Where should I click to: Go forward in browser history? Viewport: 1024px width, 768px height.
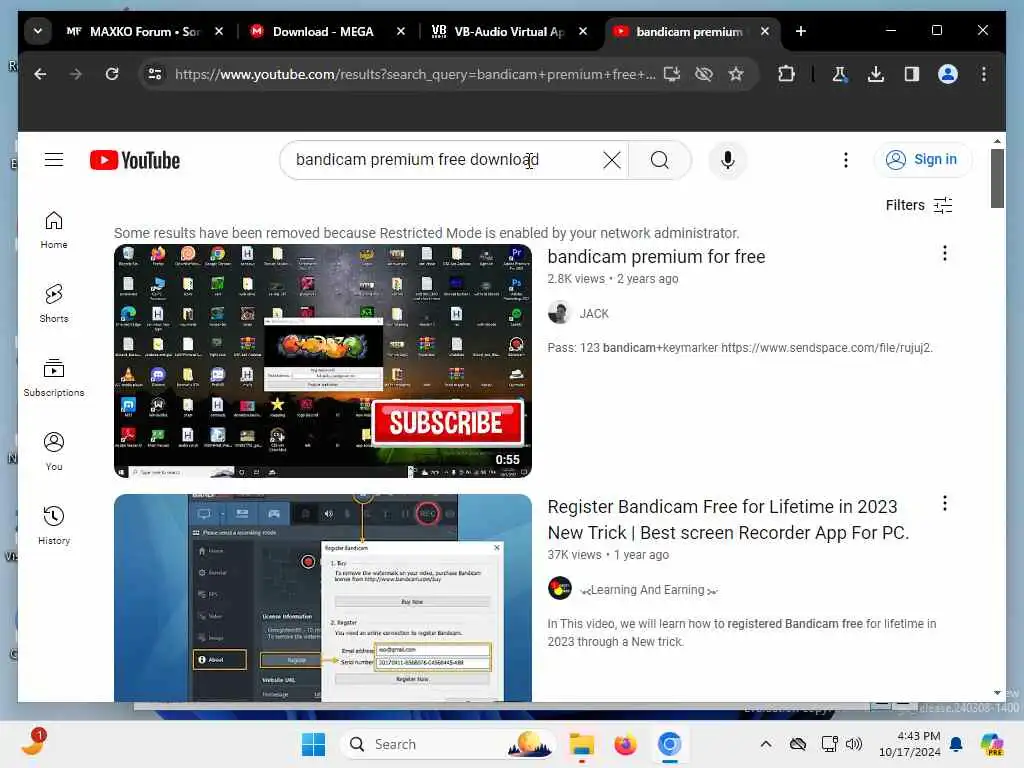tap(76, 74)
